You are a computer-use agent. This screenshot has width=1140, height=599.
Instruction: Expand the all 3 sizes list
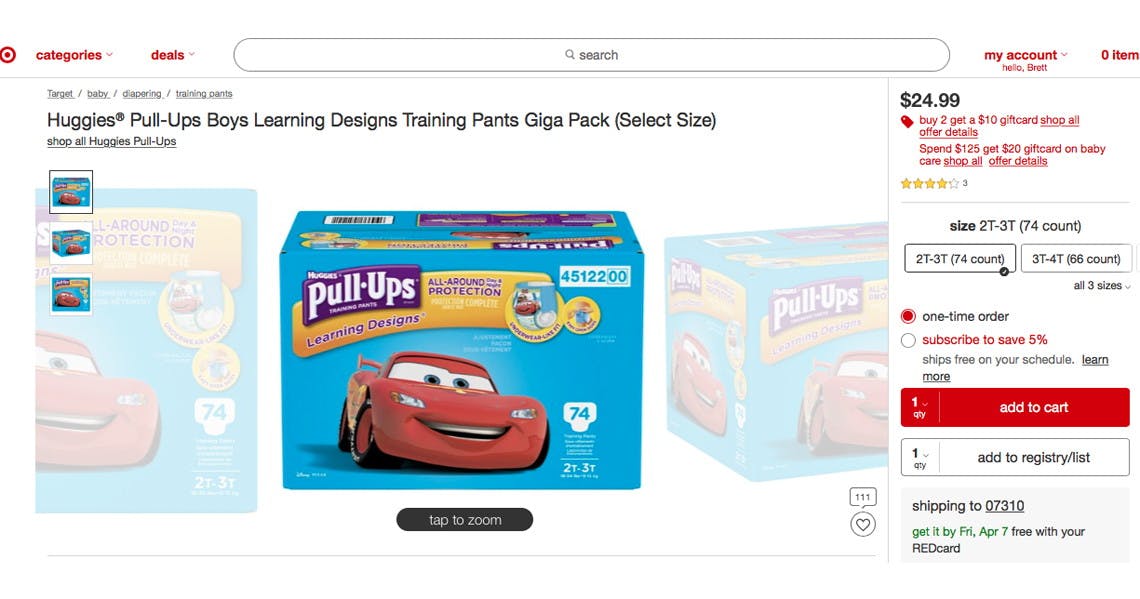[x=1101, y=286]
